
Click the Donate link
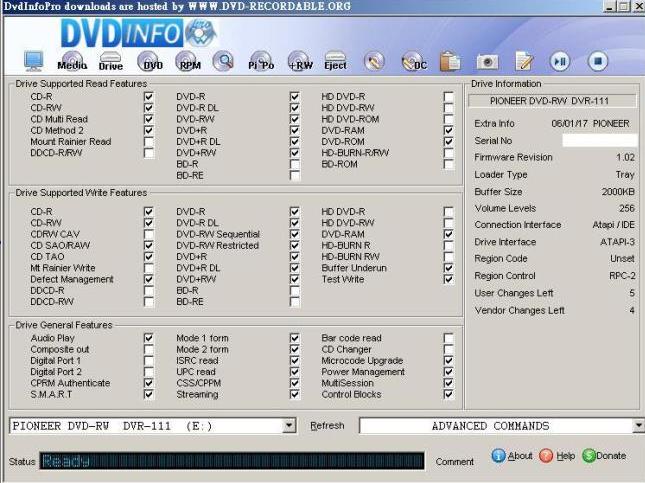coord(603,456)
